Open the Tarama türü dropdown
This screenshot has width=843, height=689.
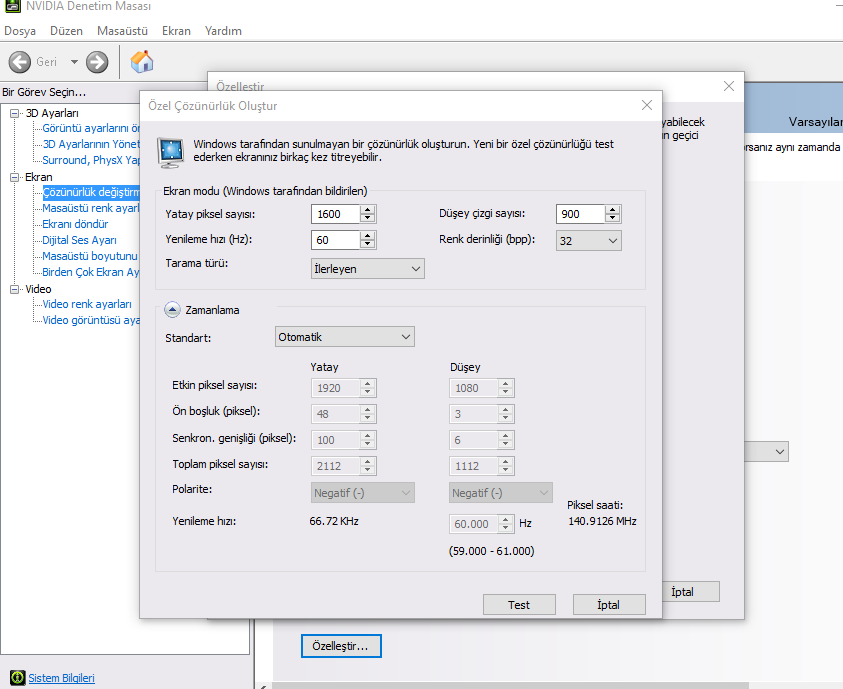[x=368, y=269]
